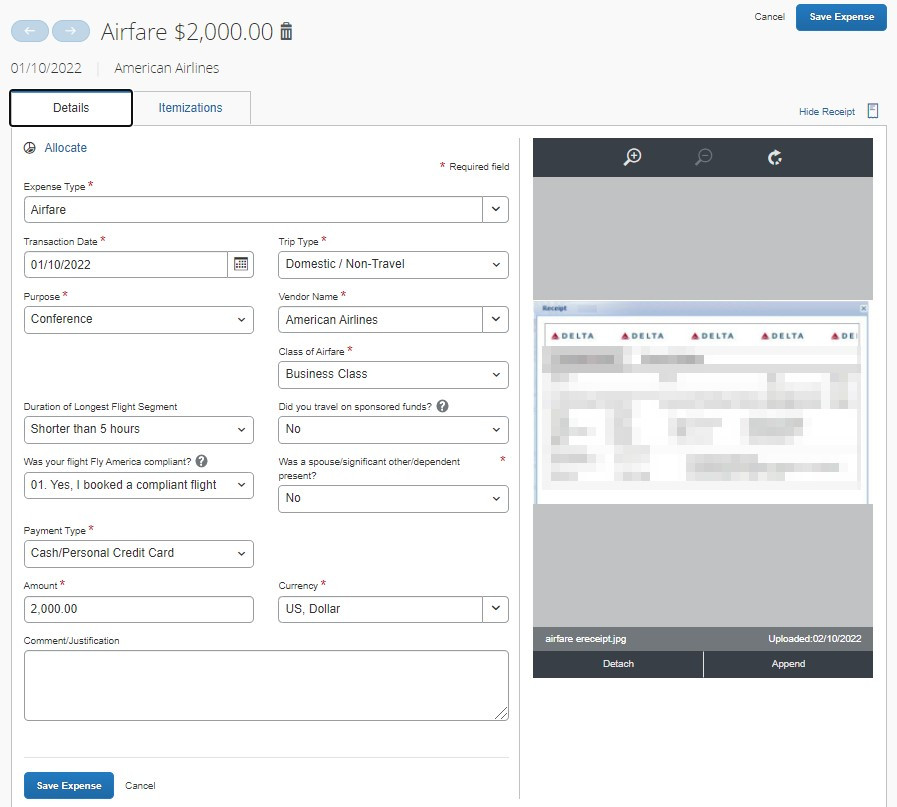Switch to the Itemizations tab

(190, 108)
